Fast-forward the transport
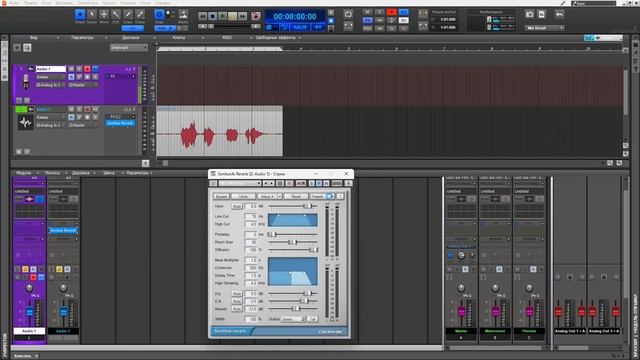This screenshot has width=640, height=360. click(x=242, y=16)
